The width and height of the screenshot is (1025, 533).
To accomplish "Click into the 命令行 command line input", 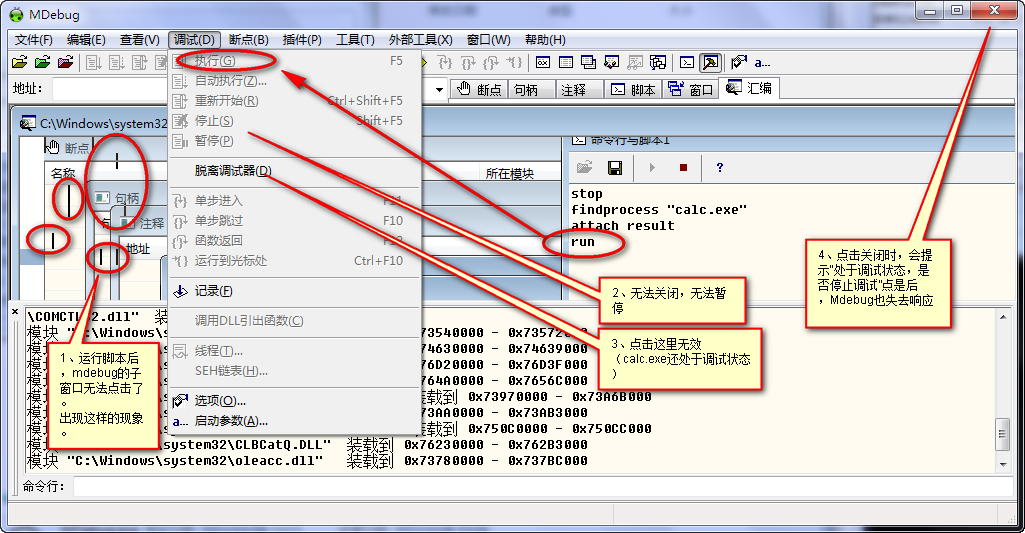I will [543, 487].
